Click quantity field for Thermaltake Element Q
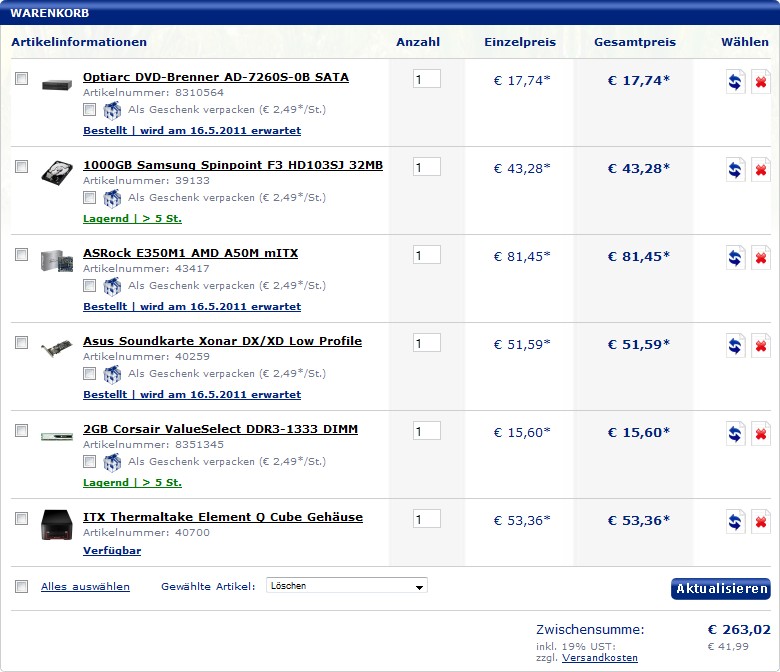This screenshot has width=780, height=672. 426,519
